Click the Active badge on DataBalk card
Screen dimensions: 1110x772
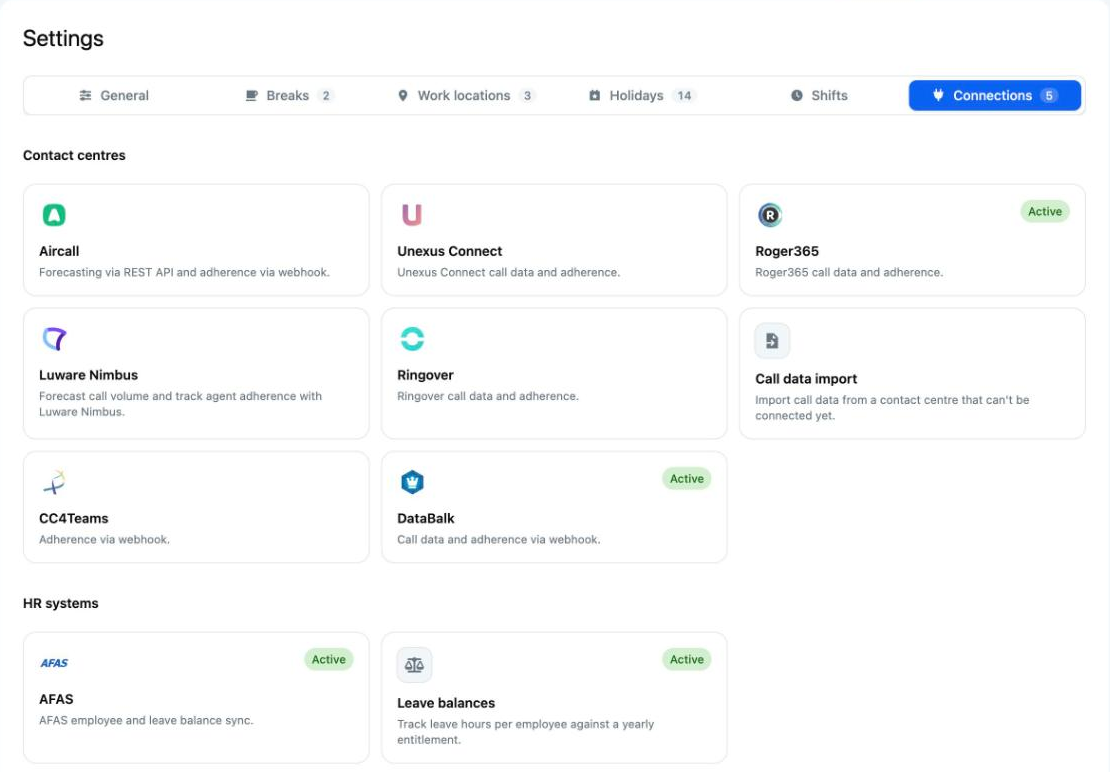coord(687,479)
